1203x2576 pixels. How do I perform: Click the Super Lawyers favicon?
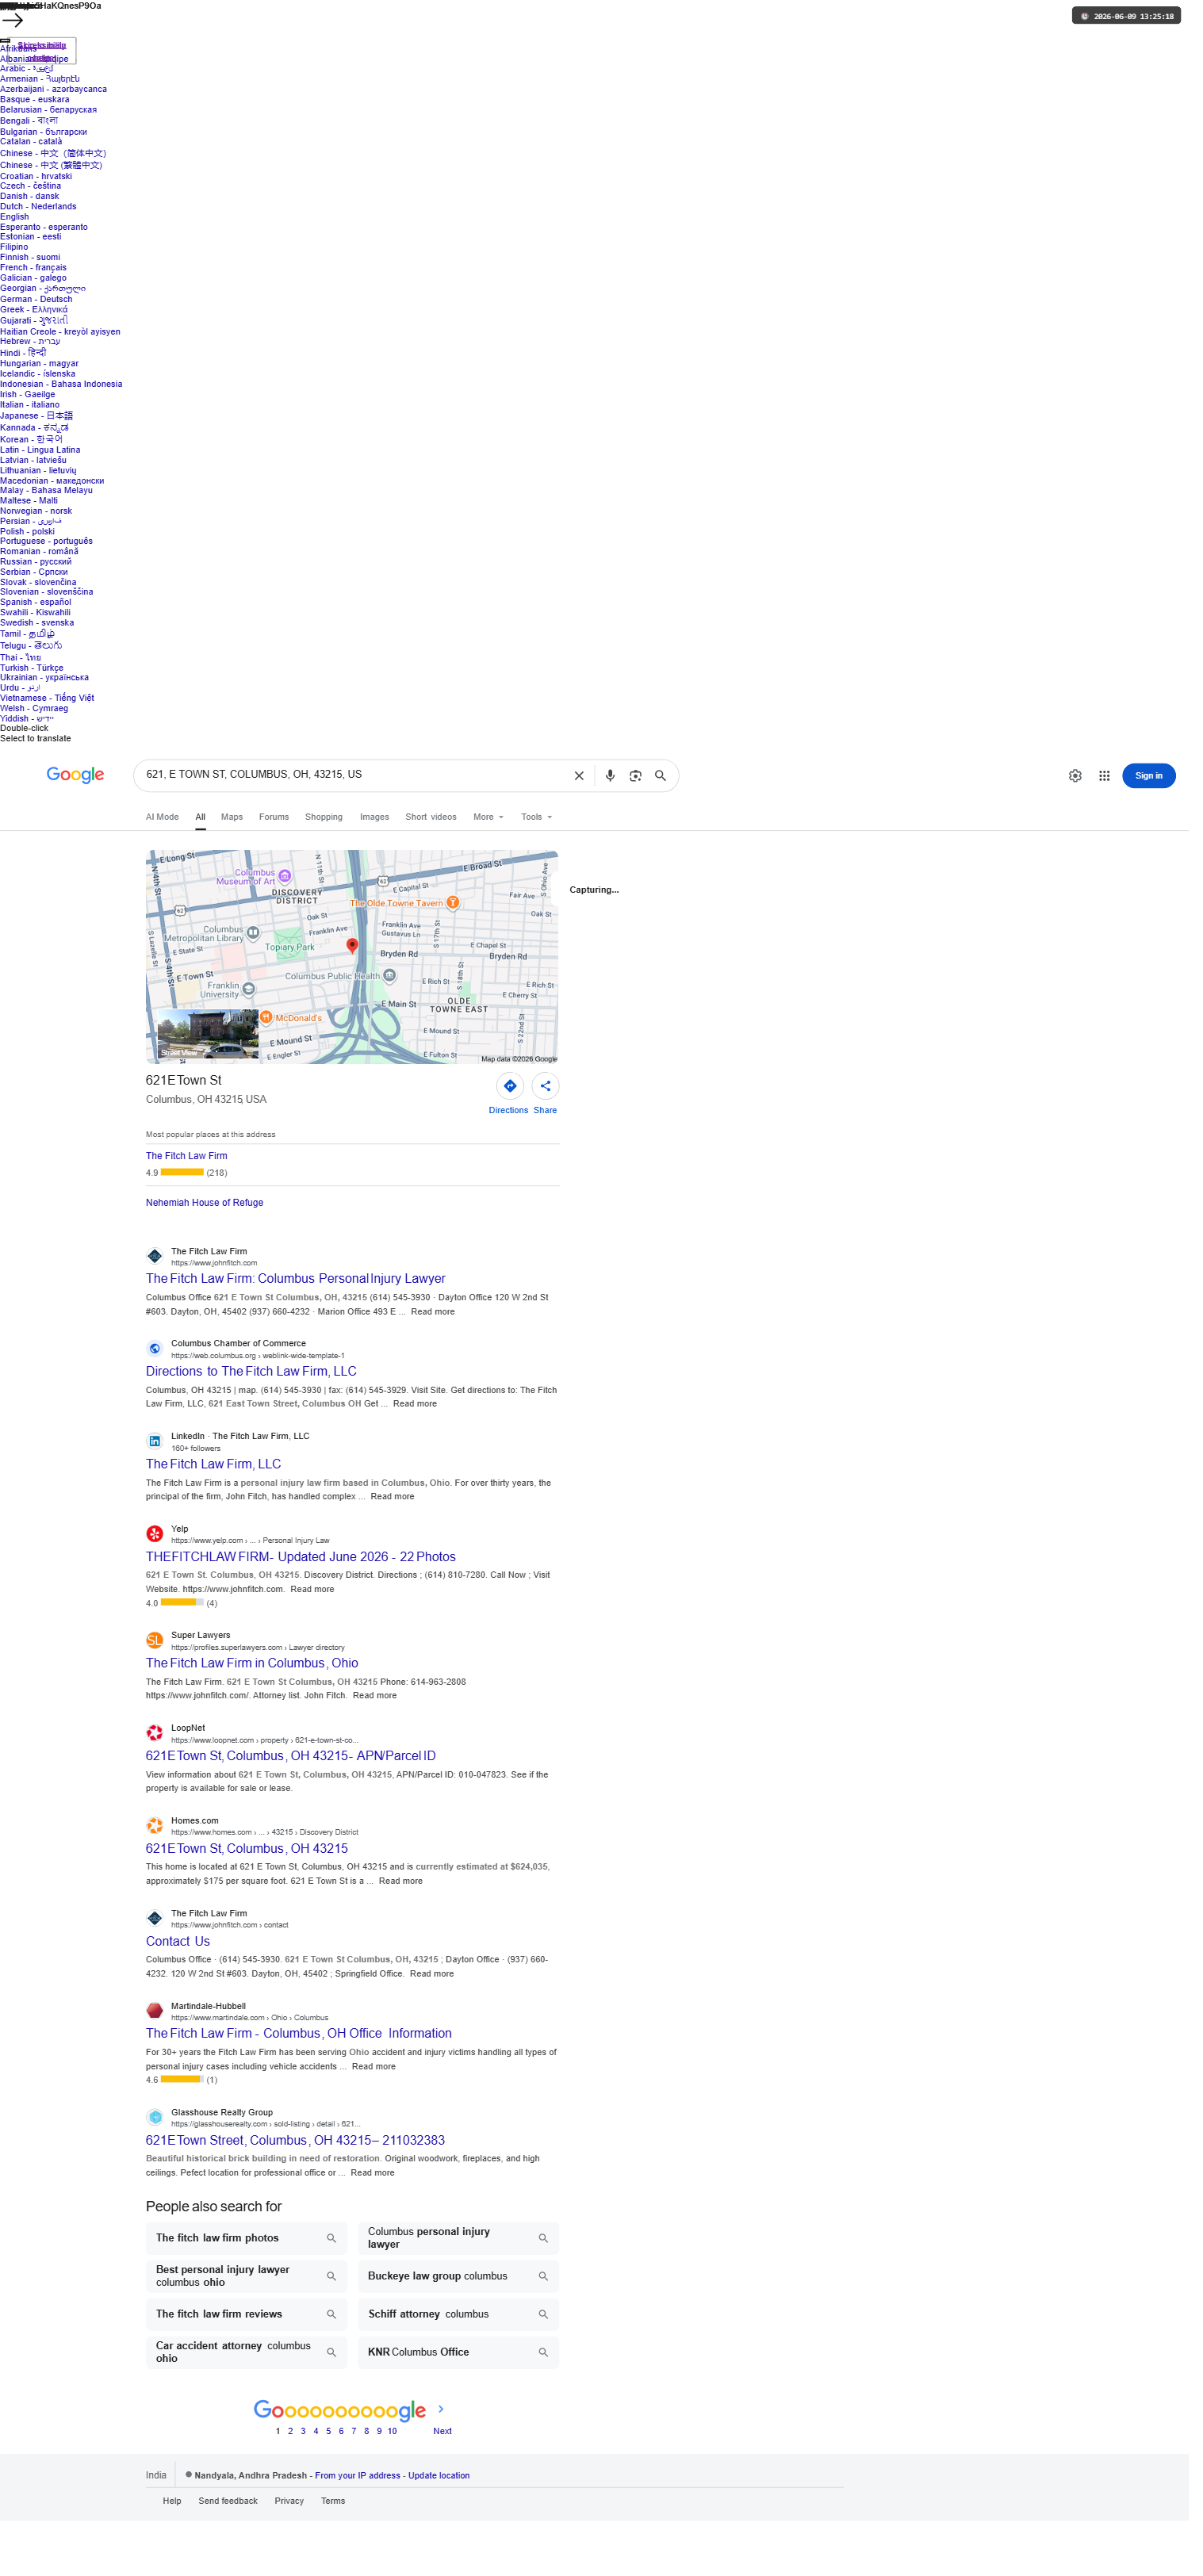pyautogui.click(x=156, y=1660)
